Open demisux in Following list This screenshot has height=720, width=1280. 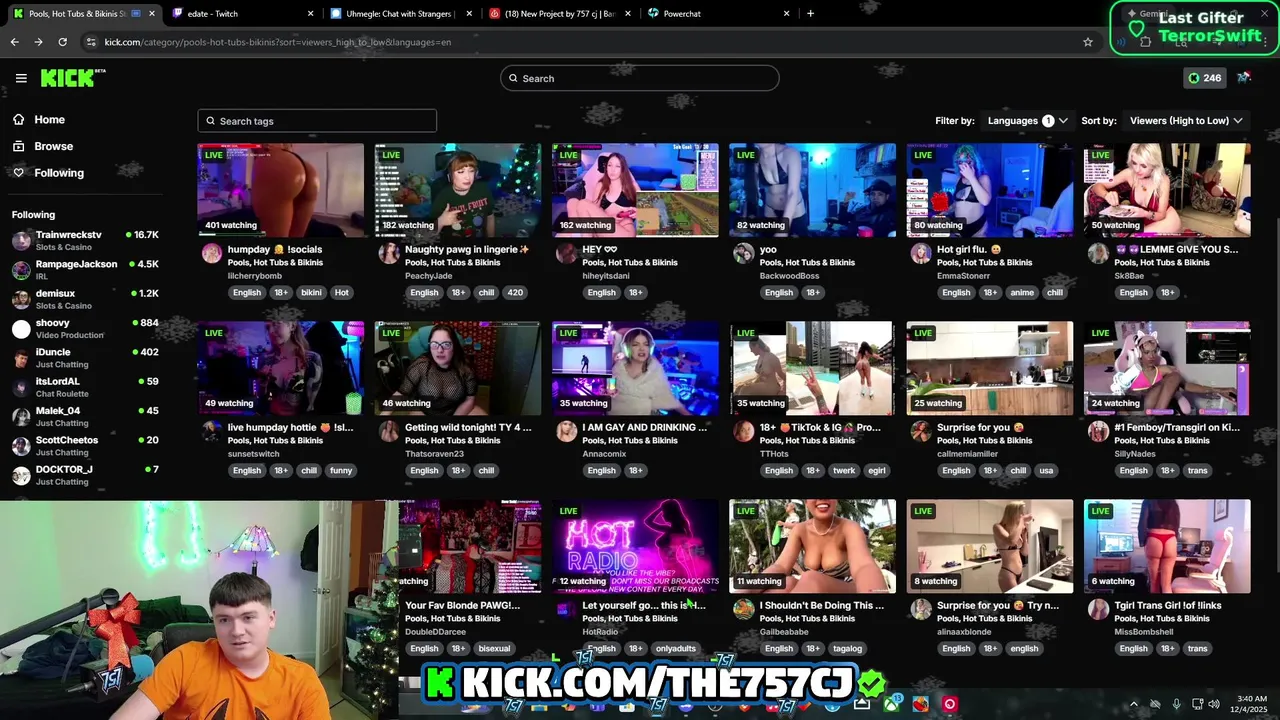point(85,299)
